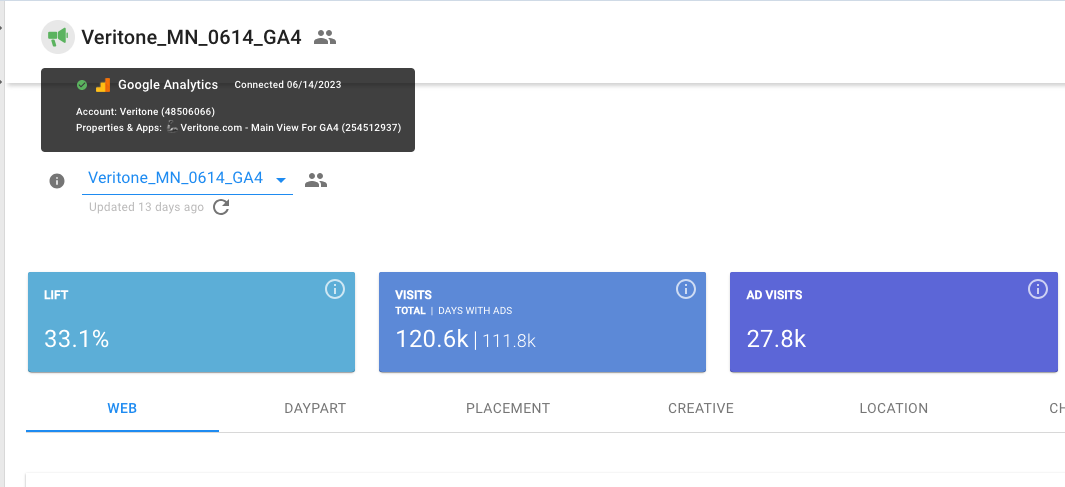
Task: Expand the campaign selector dropdown arrow
Action: point(281,180)
